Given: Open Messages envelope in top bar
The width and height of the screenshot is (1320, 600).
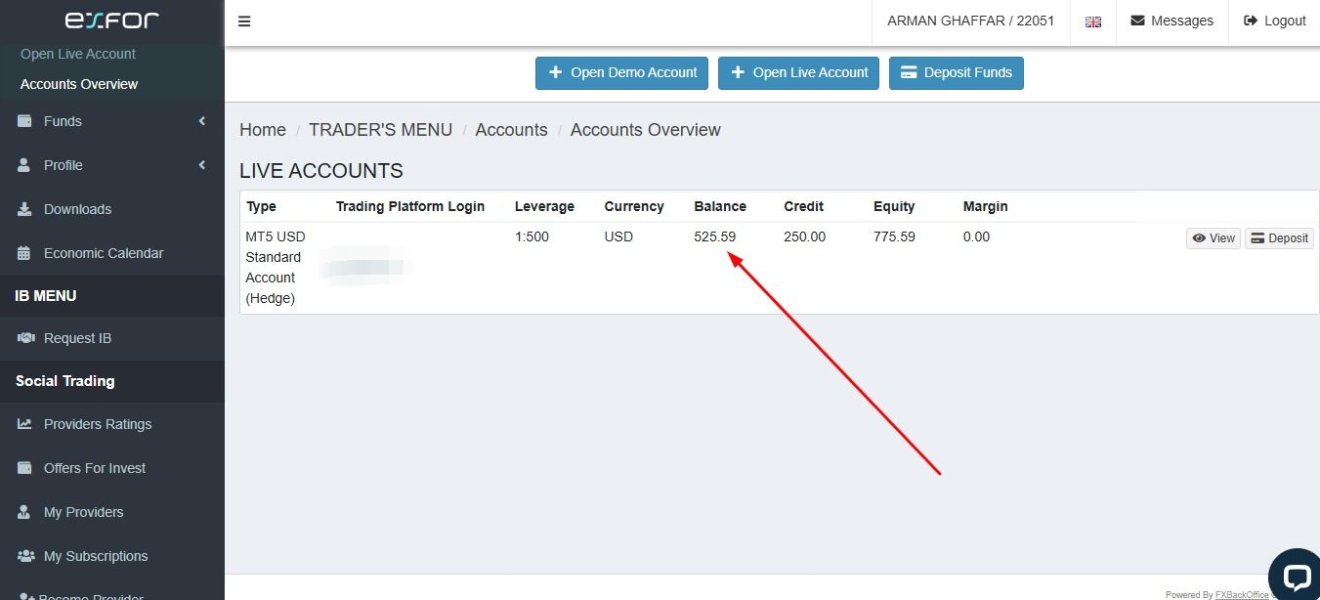Looking at the screenshot, I should click(x=1172, y=21).
